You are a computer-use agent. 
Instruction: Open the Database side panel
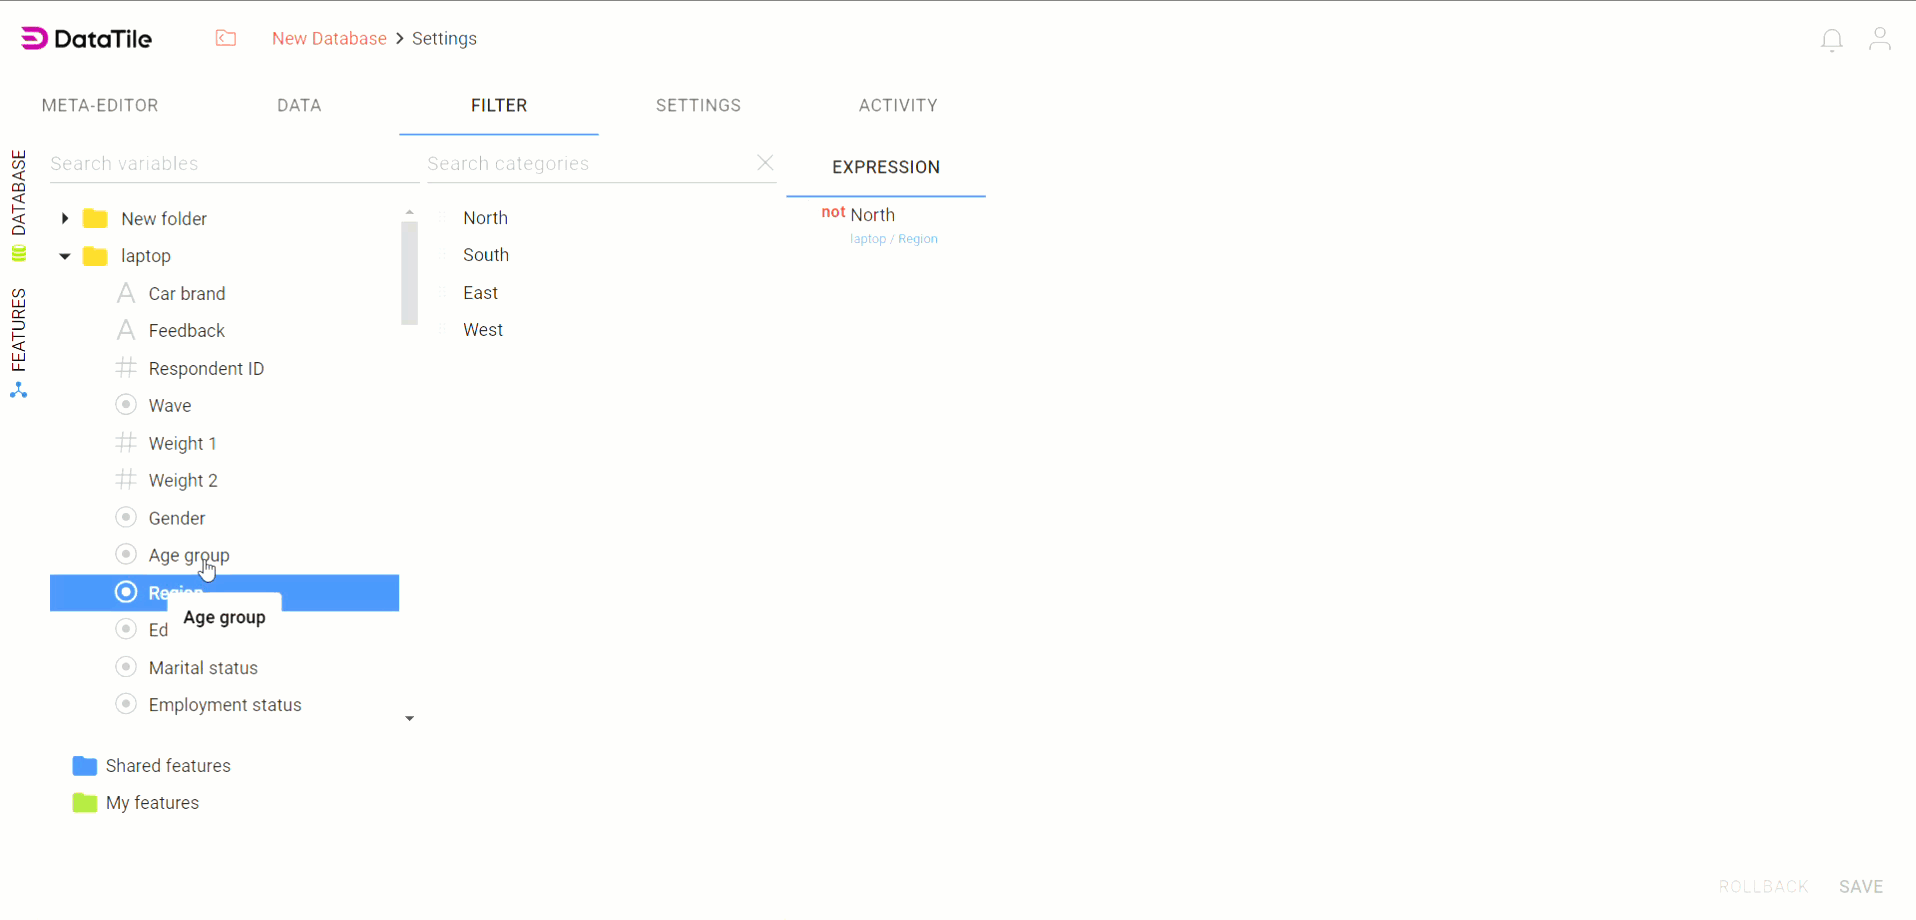18,204
